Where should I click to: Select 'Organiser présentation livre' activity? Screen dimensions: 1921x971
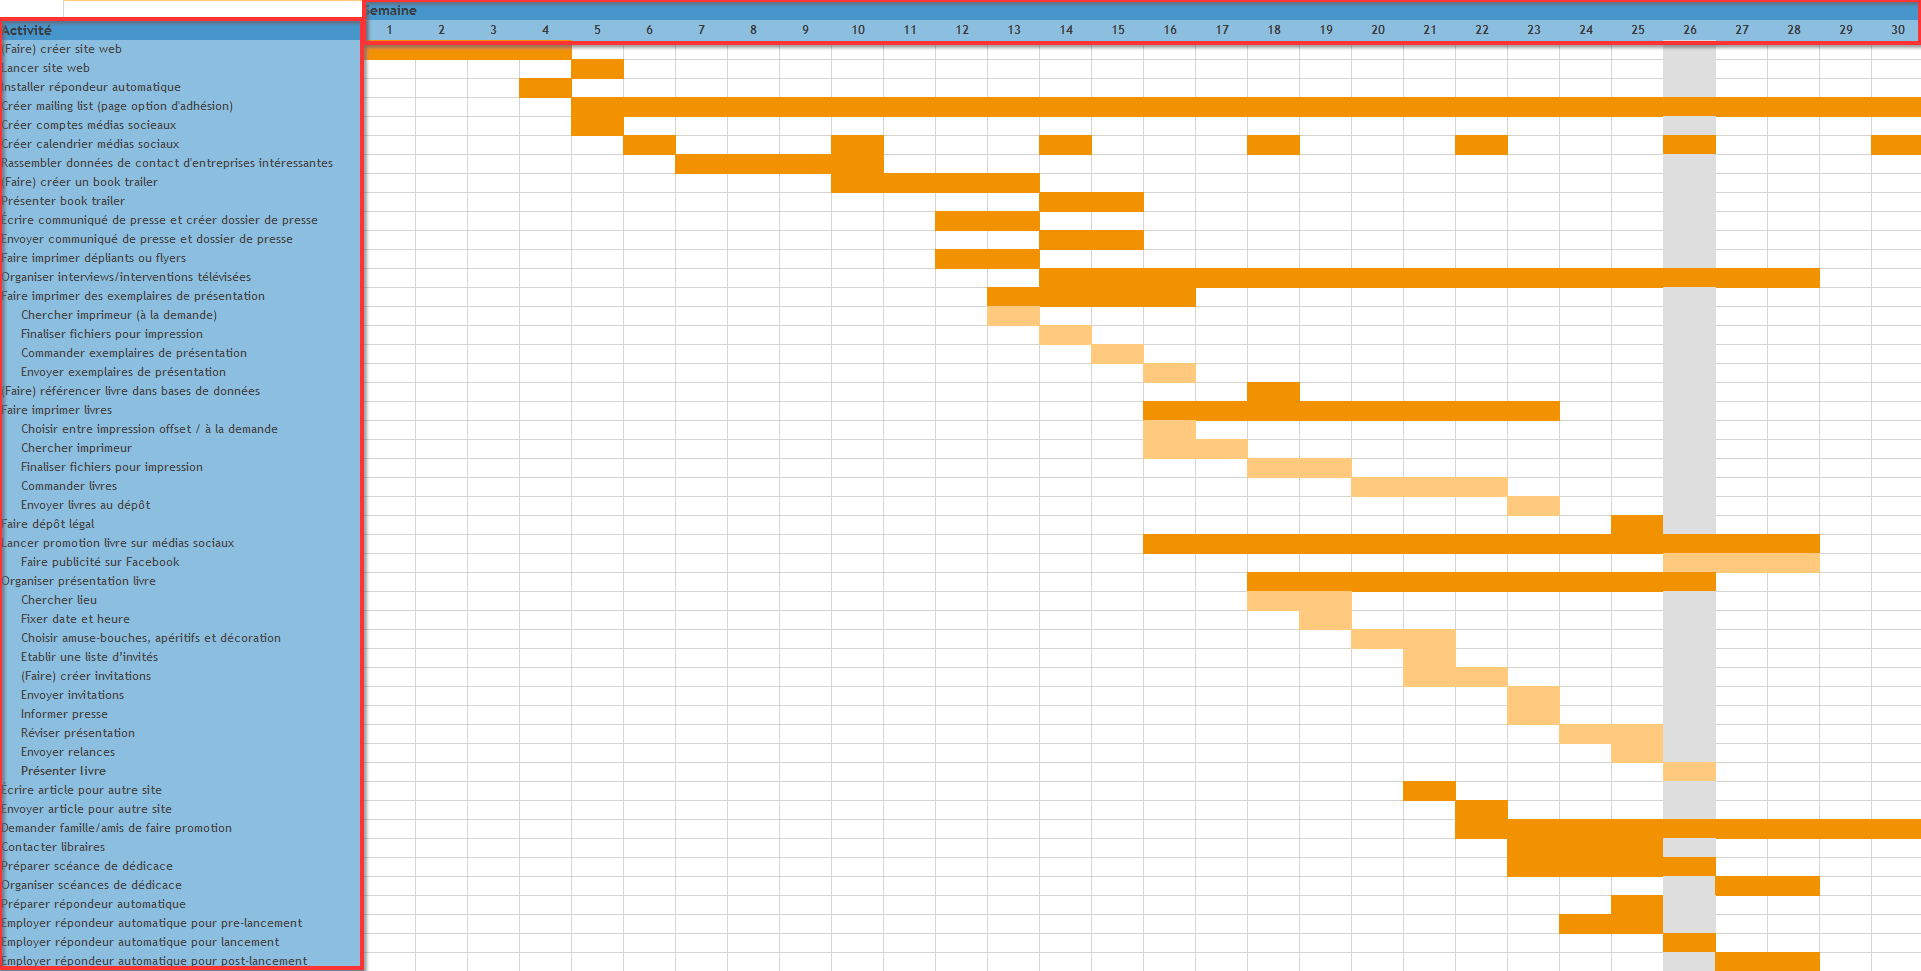point(181,581)
